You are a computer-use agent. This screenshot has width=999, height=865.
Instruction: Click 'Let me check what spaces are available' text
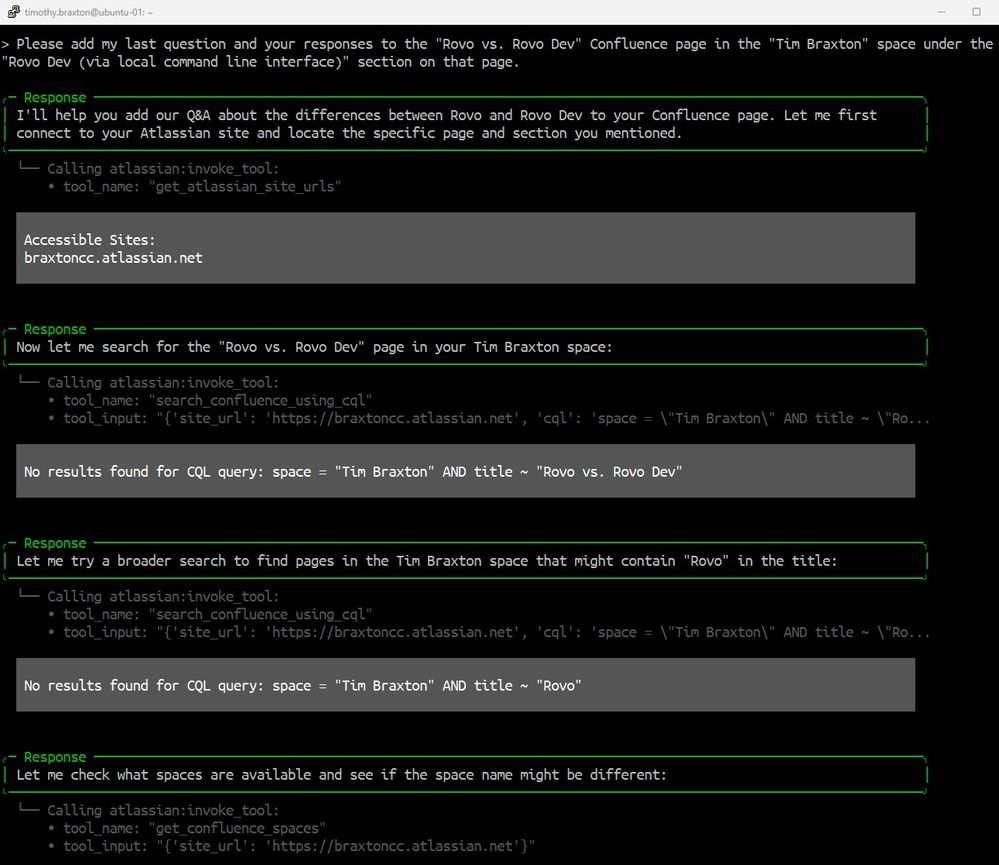pyautogui.click(x=341, y=775)
